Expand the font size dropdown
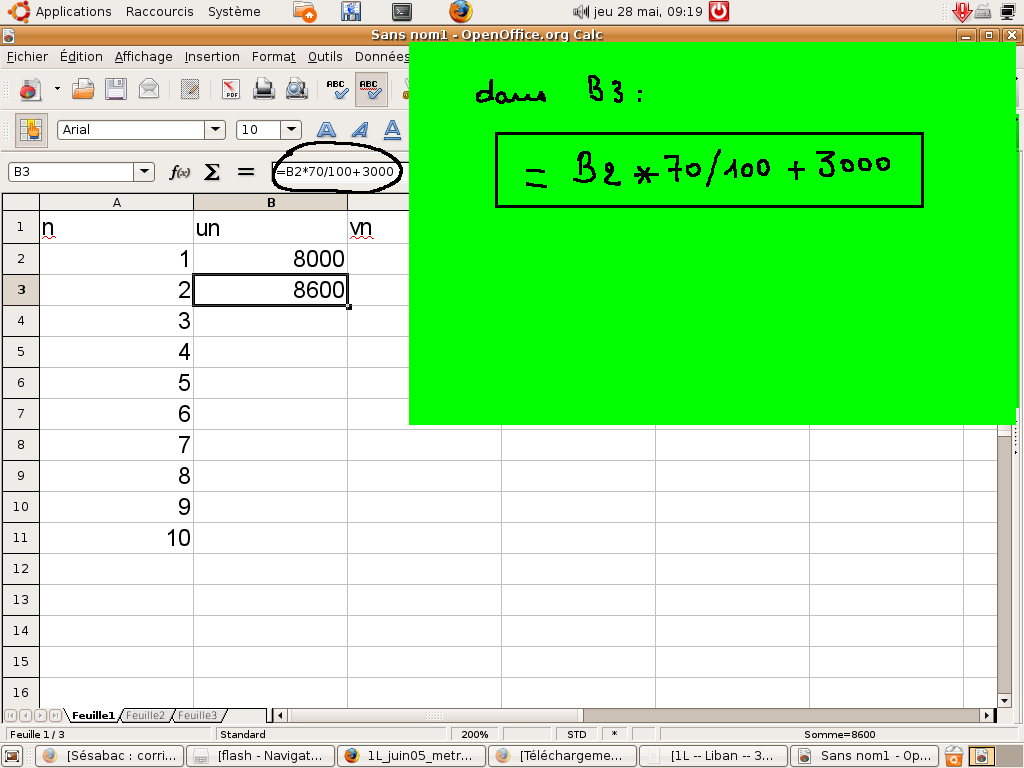 point(291,130)
